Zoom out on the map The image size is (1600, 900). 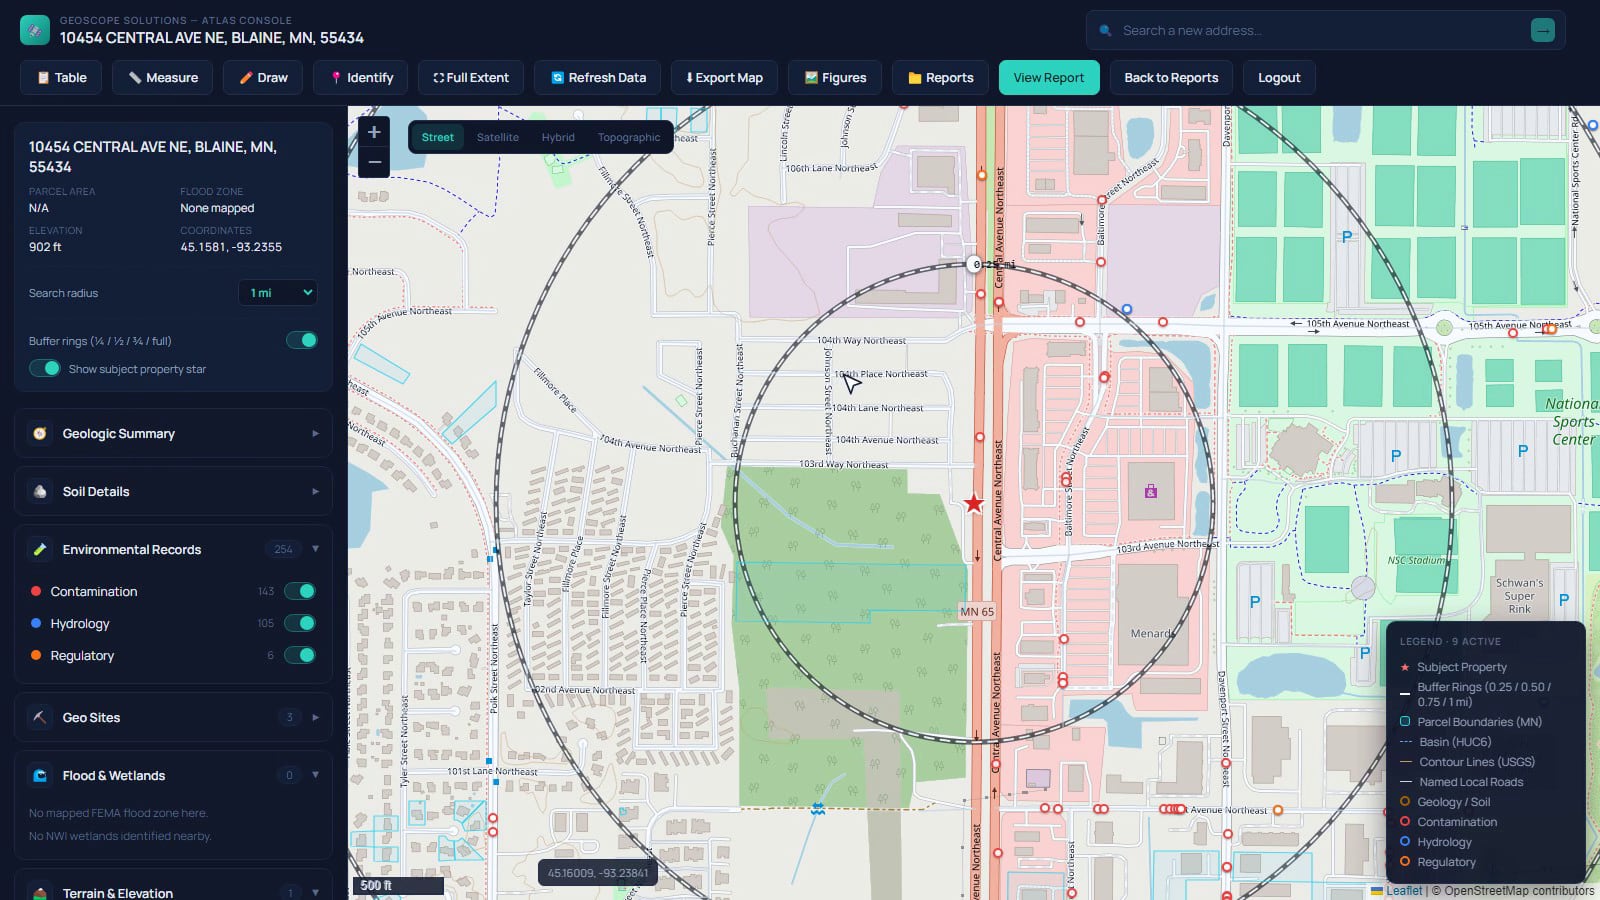[374, 162]
